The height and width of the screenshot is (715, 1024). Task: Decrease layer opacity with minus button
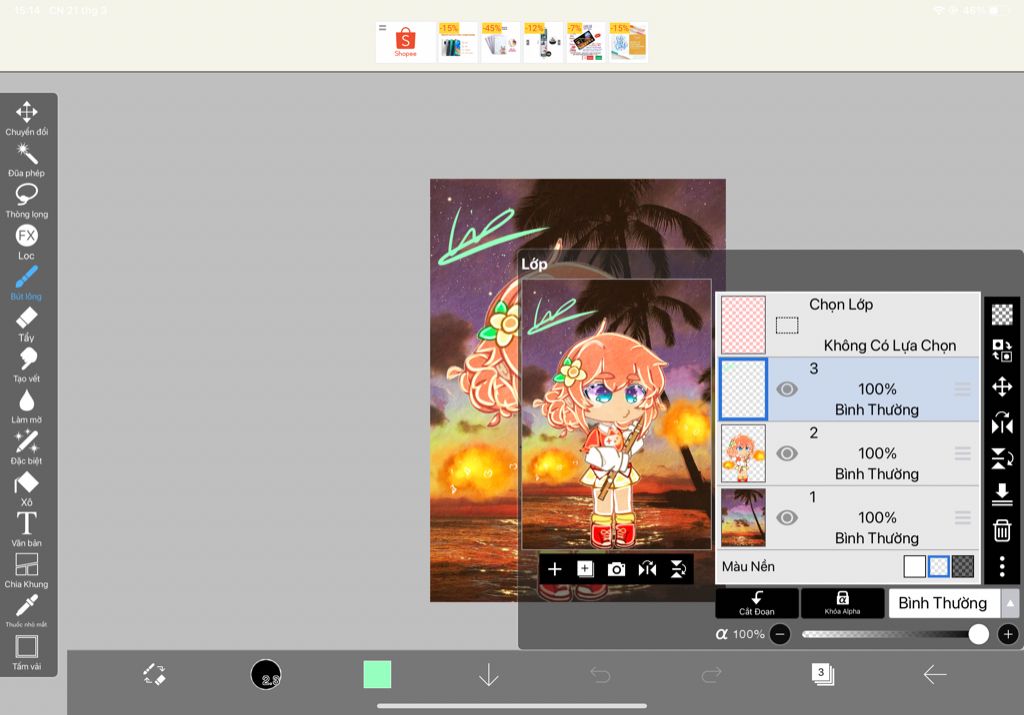pos(780,634)
